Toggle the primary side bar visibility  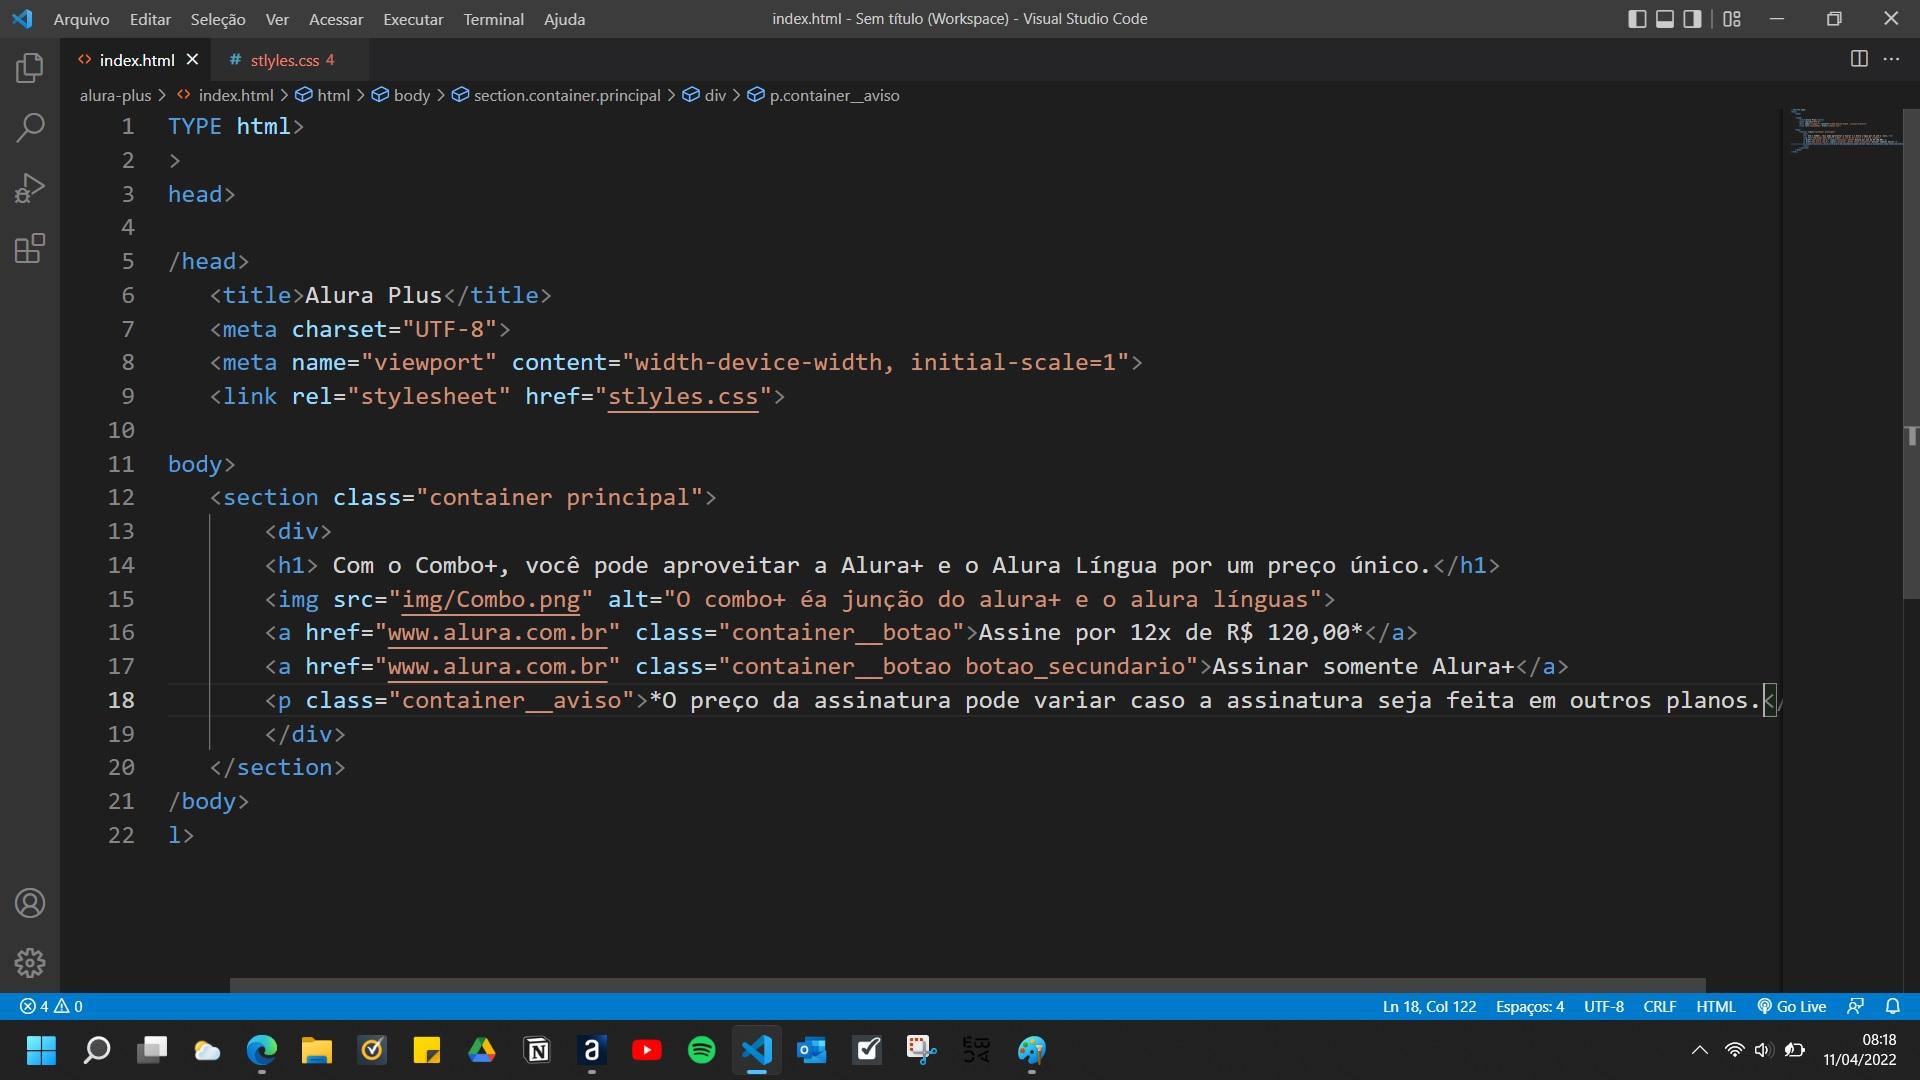pyautogui.click(x=1637, y=19)
